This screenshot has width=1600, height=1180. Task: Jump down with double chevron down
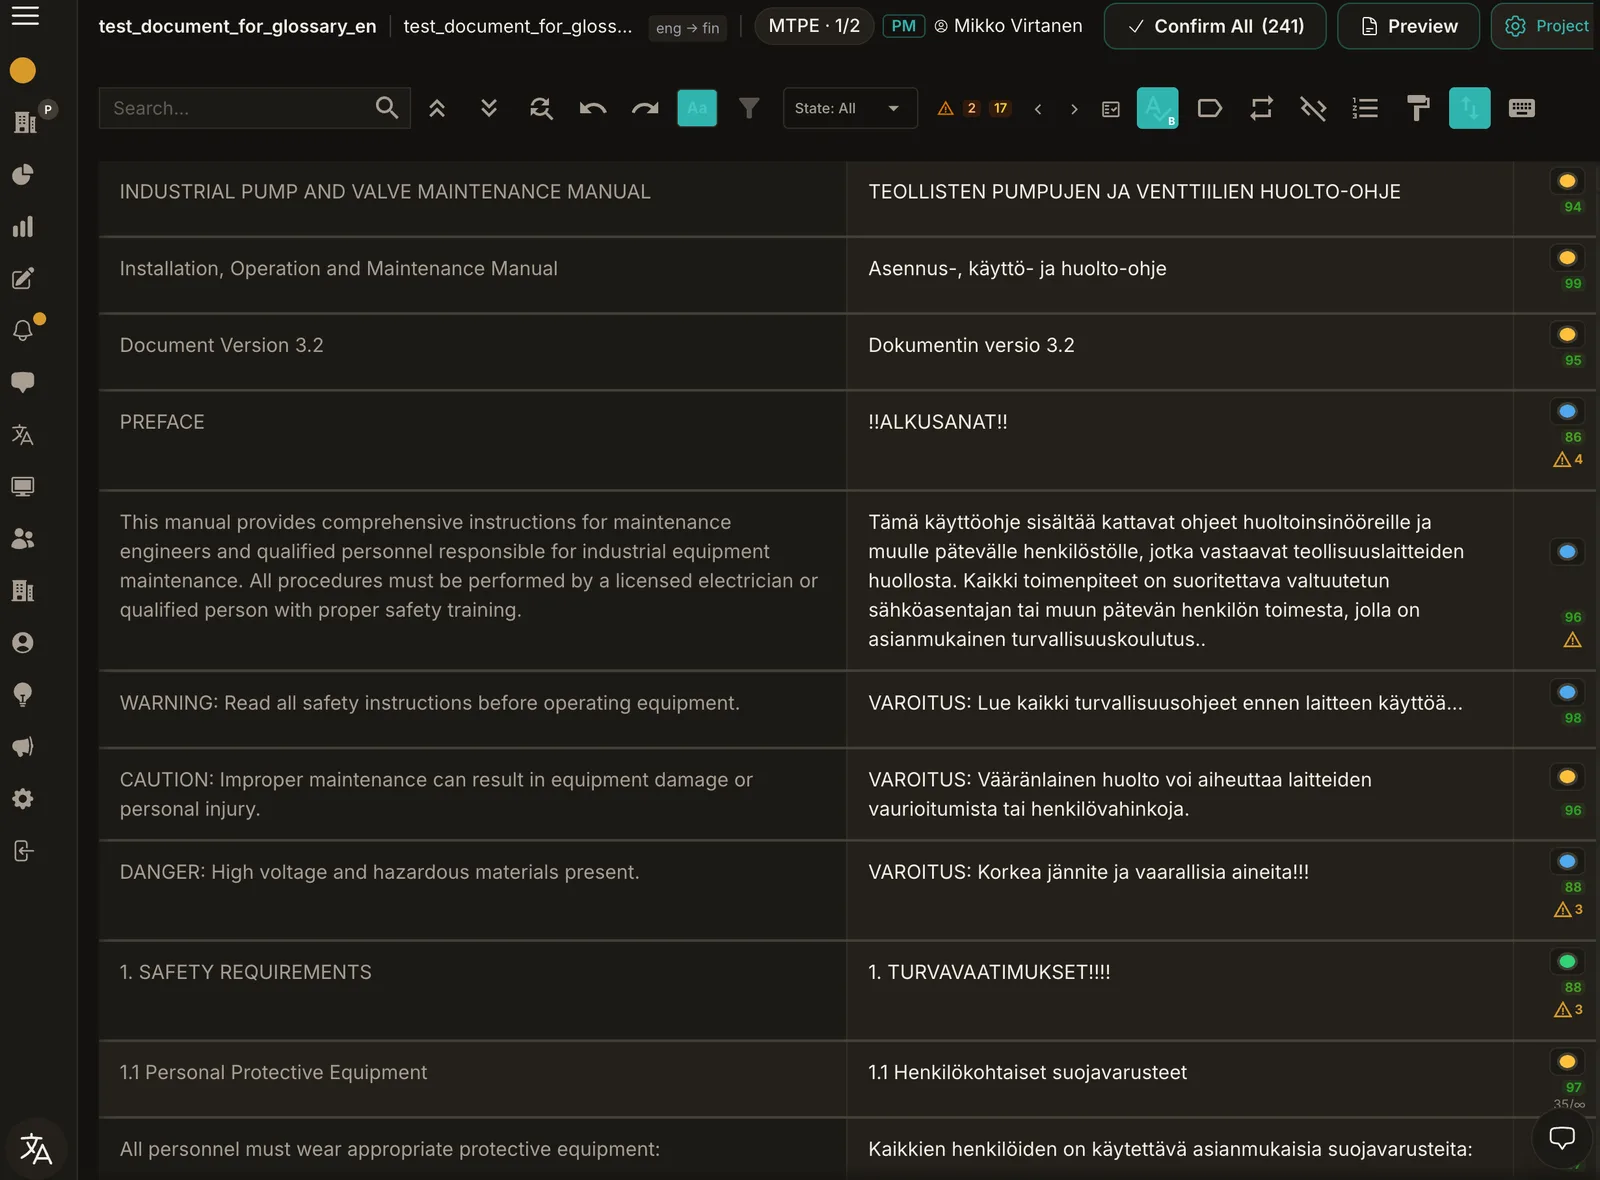pyautogui.click(x=489, y=108)
